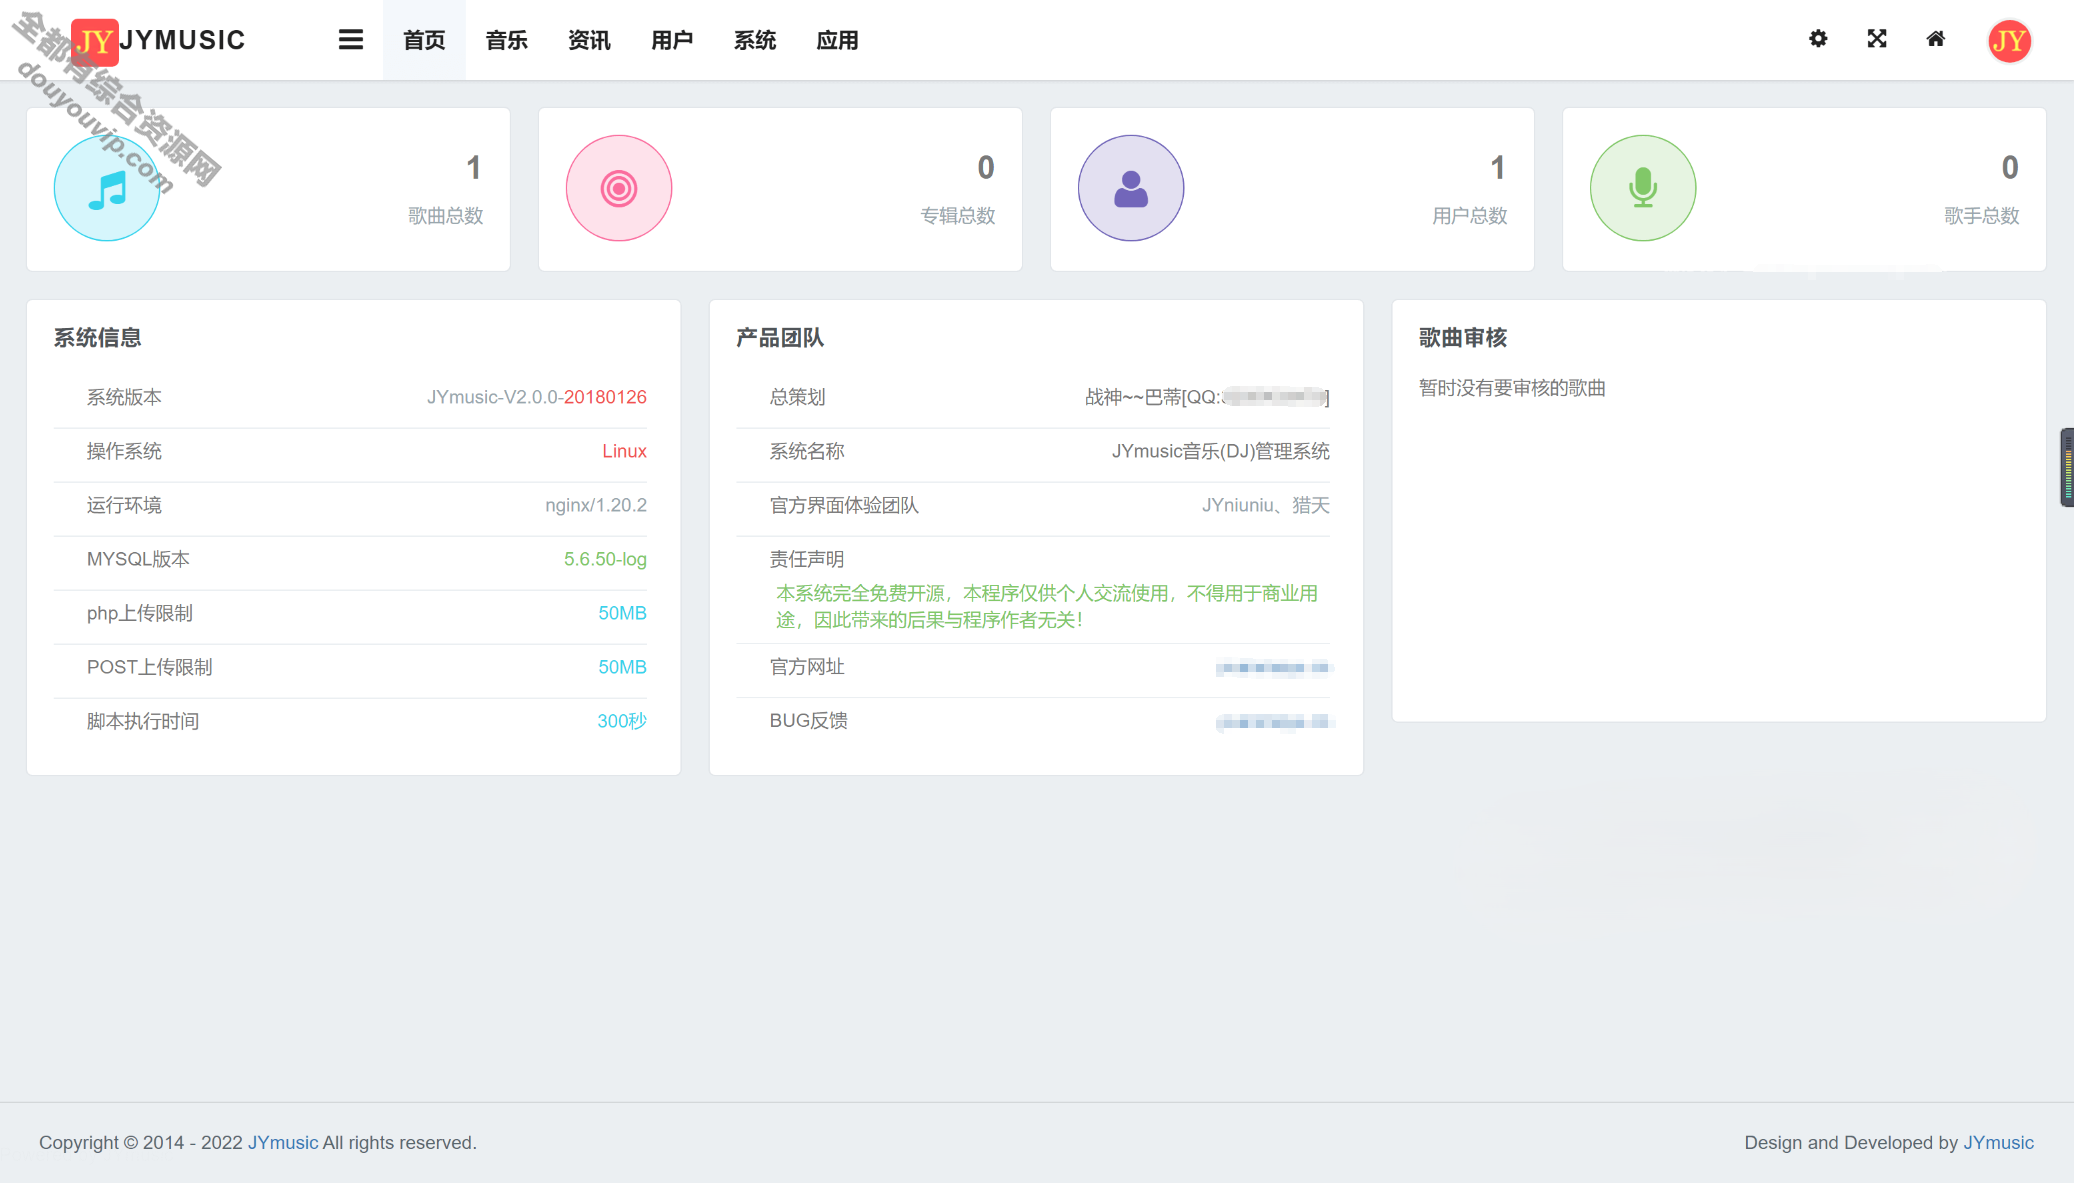Click the JYniuniu、猎天 team text
The image size is (2074, 1183).
(x=1266, y=505)
